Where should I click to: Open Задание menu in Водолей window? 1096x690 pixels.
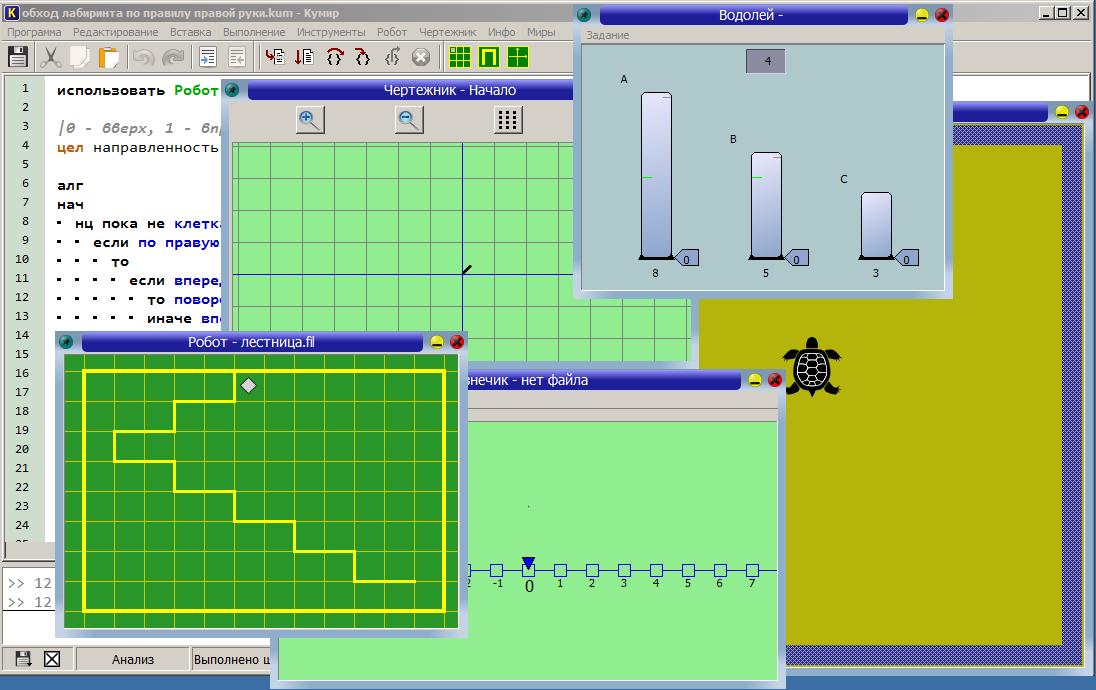tap(607, 35)
